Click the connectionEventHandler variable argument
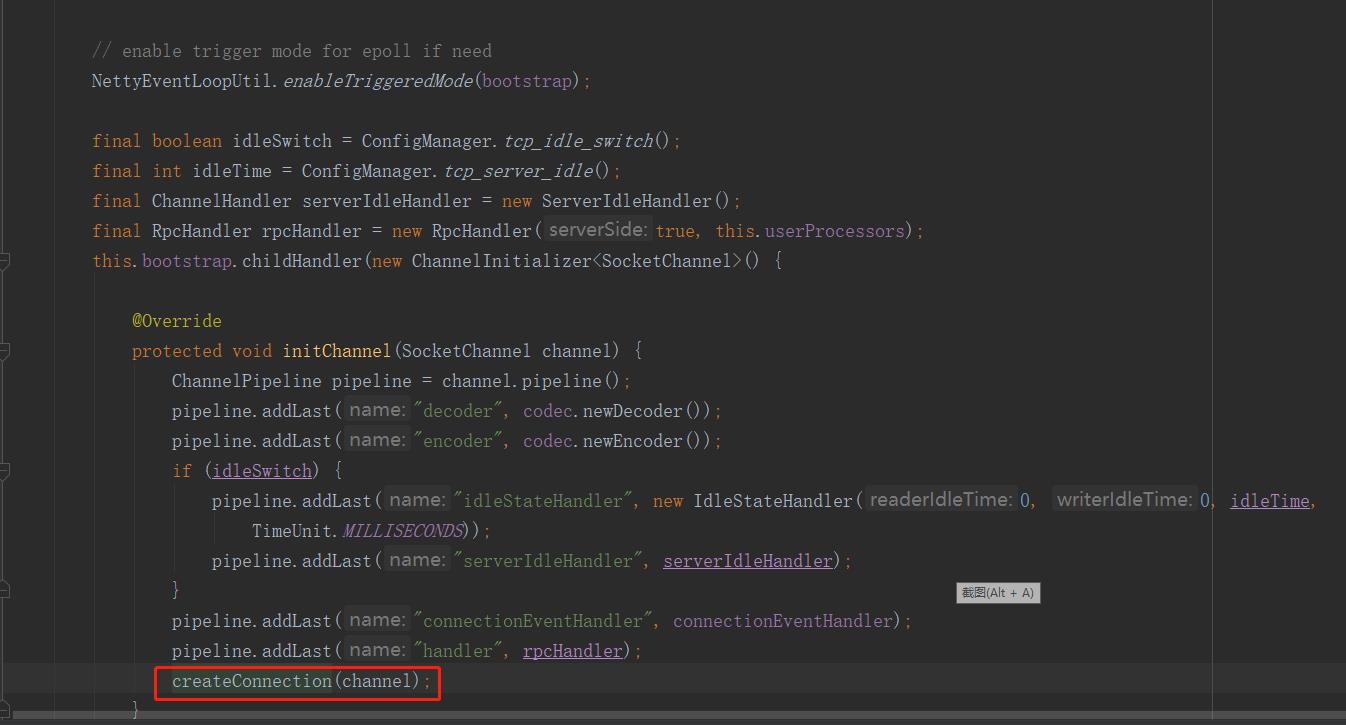The height and width of the screenshot is (725, 1346). coord(783,621)
